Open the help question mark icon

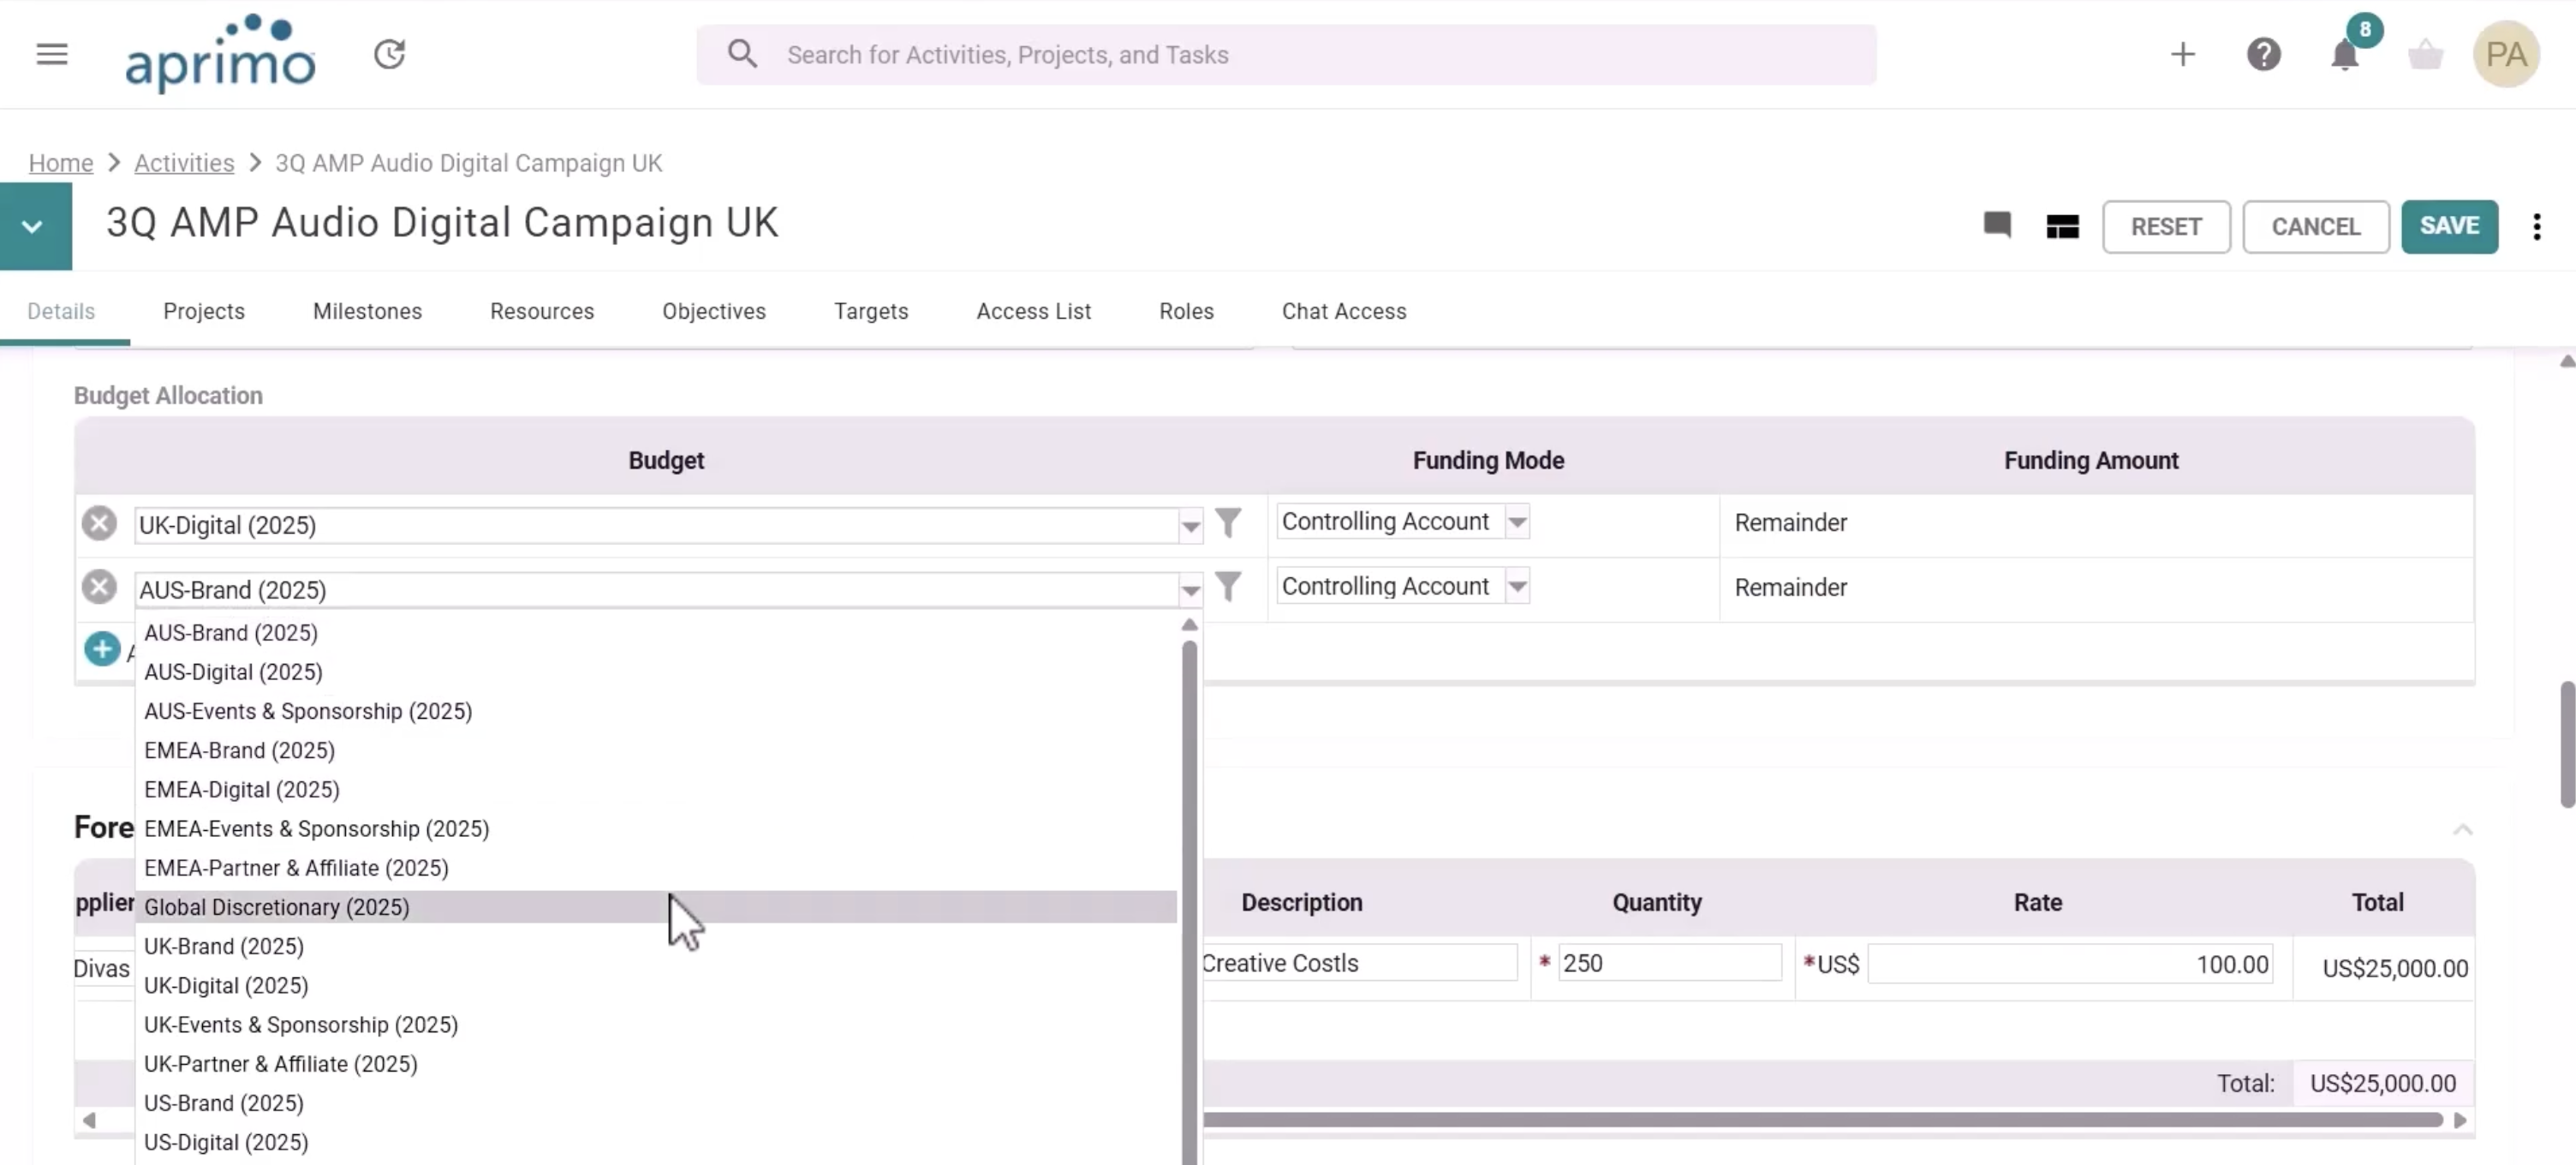[x=2264, y=54]
